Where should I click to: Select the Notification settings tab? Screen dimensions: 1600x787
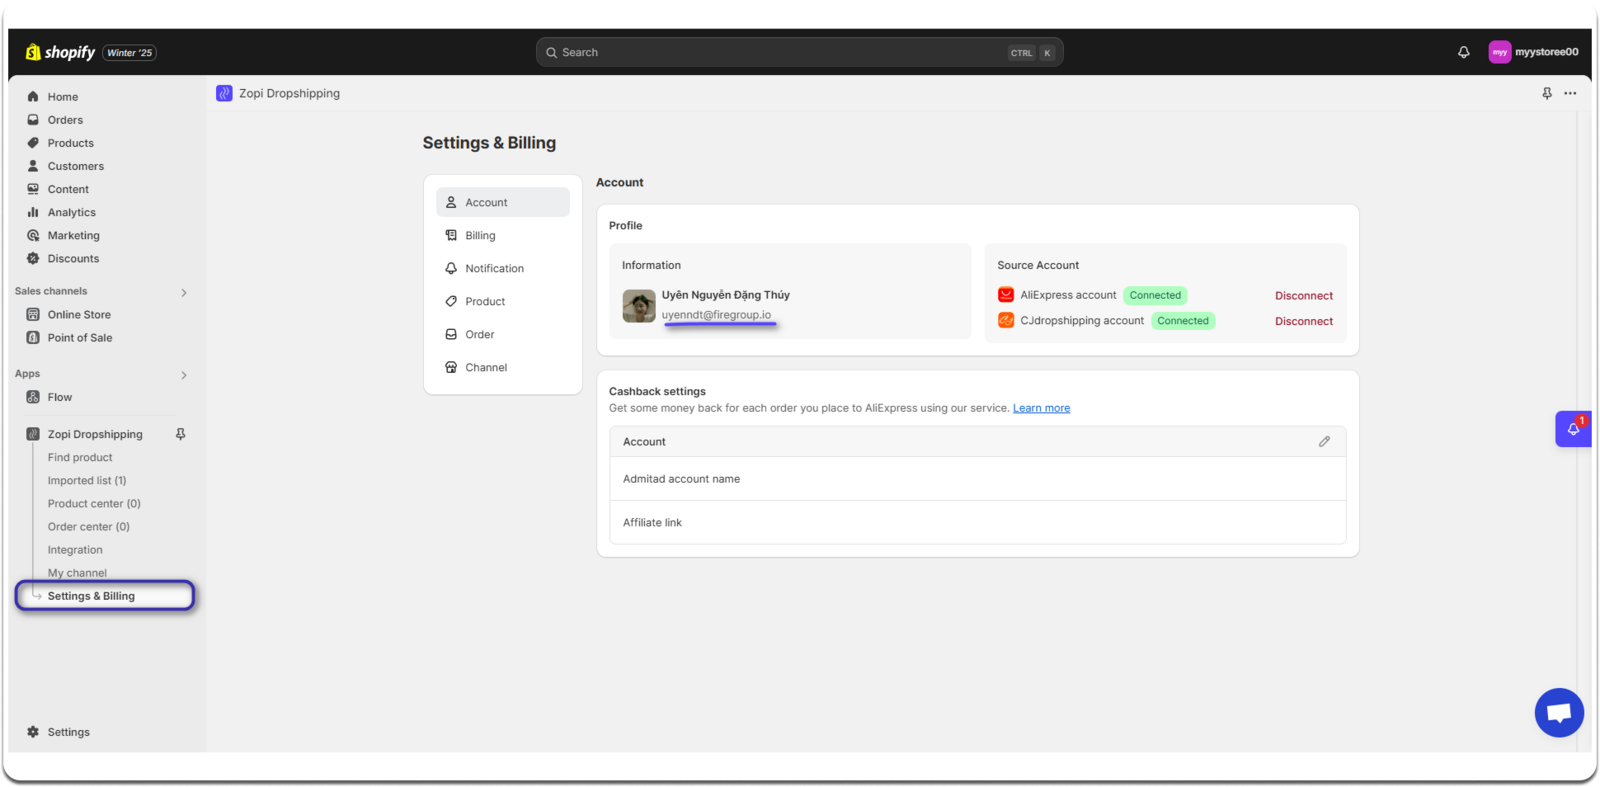click(503, 268)
